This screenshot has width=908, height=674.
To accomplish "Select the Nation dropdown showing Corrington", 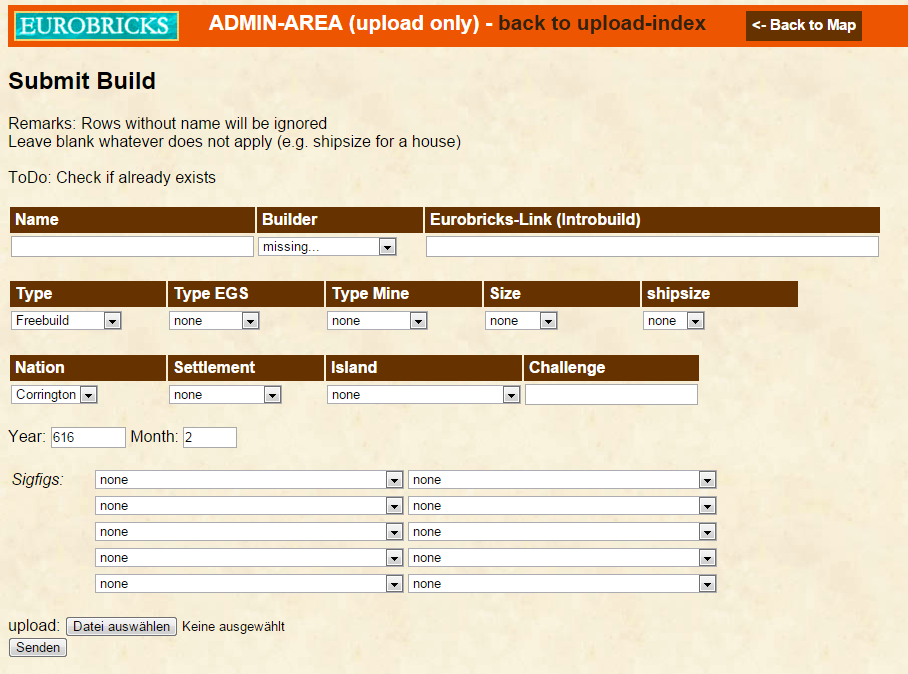I will 55,395.
